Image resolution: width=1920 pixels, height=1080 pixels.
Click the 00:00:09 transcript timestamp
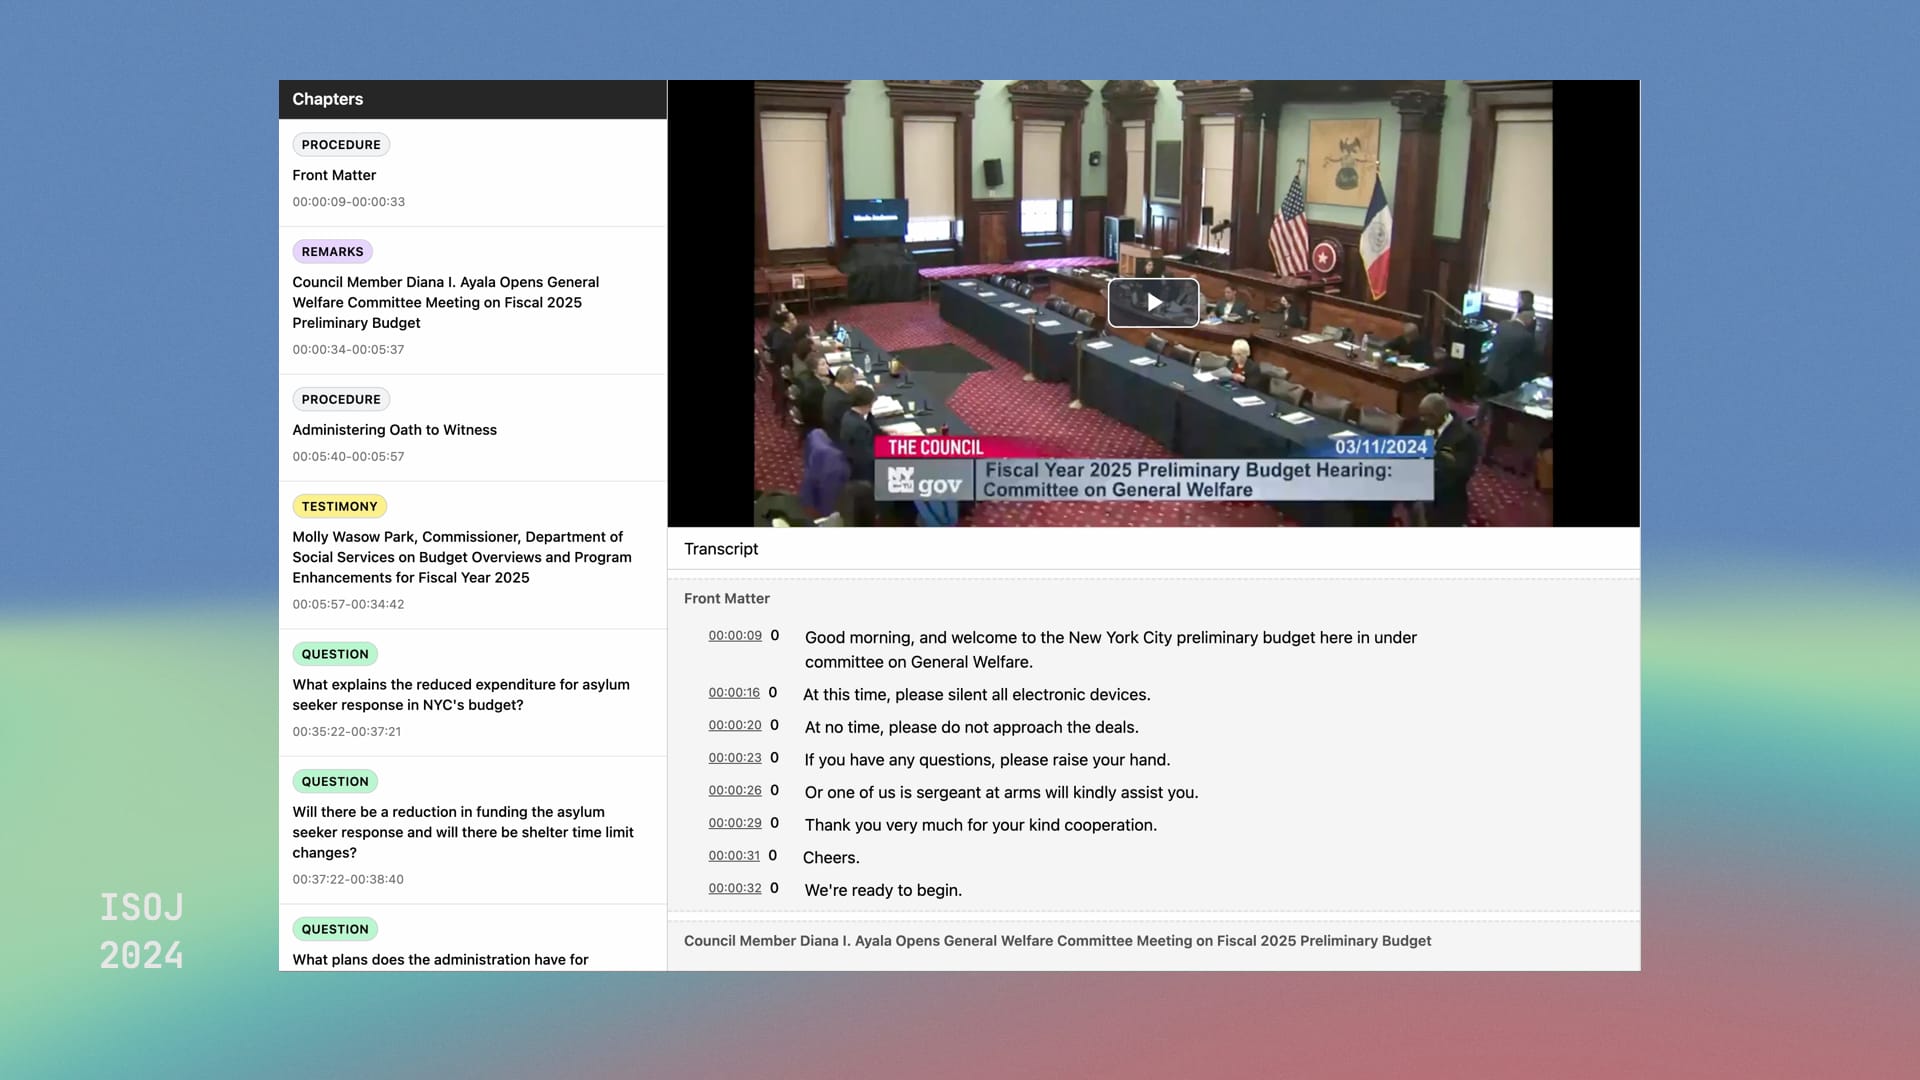pos(734,636)
